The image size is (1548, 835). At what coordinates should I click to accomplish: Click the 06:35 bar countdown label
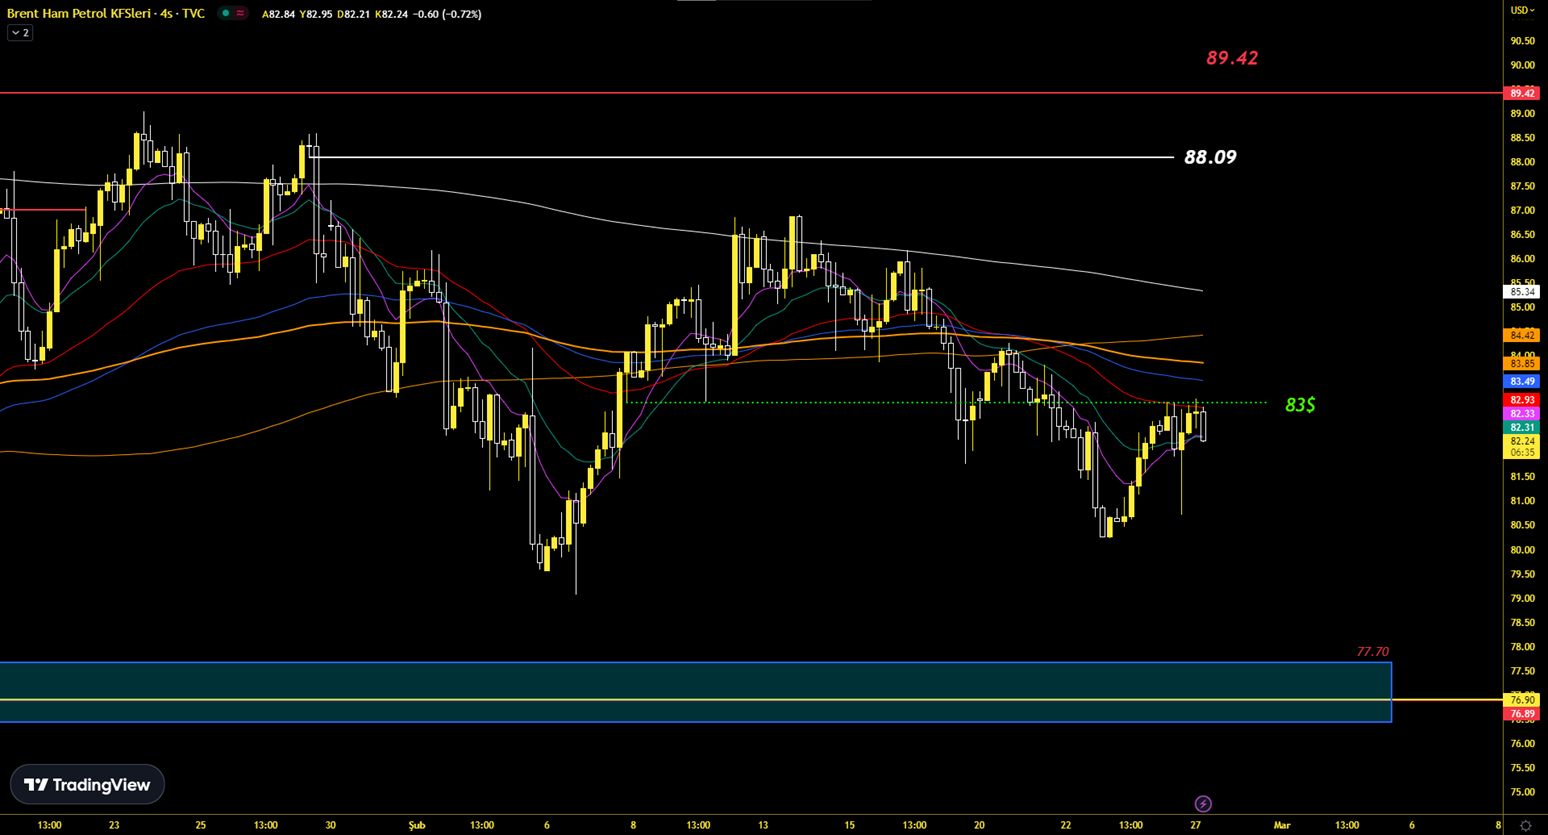click(x=1522, y=452)
